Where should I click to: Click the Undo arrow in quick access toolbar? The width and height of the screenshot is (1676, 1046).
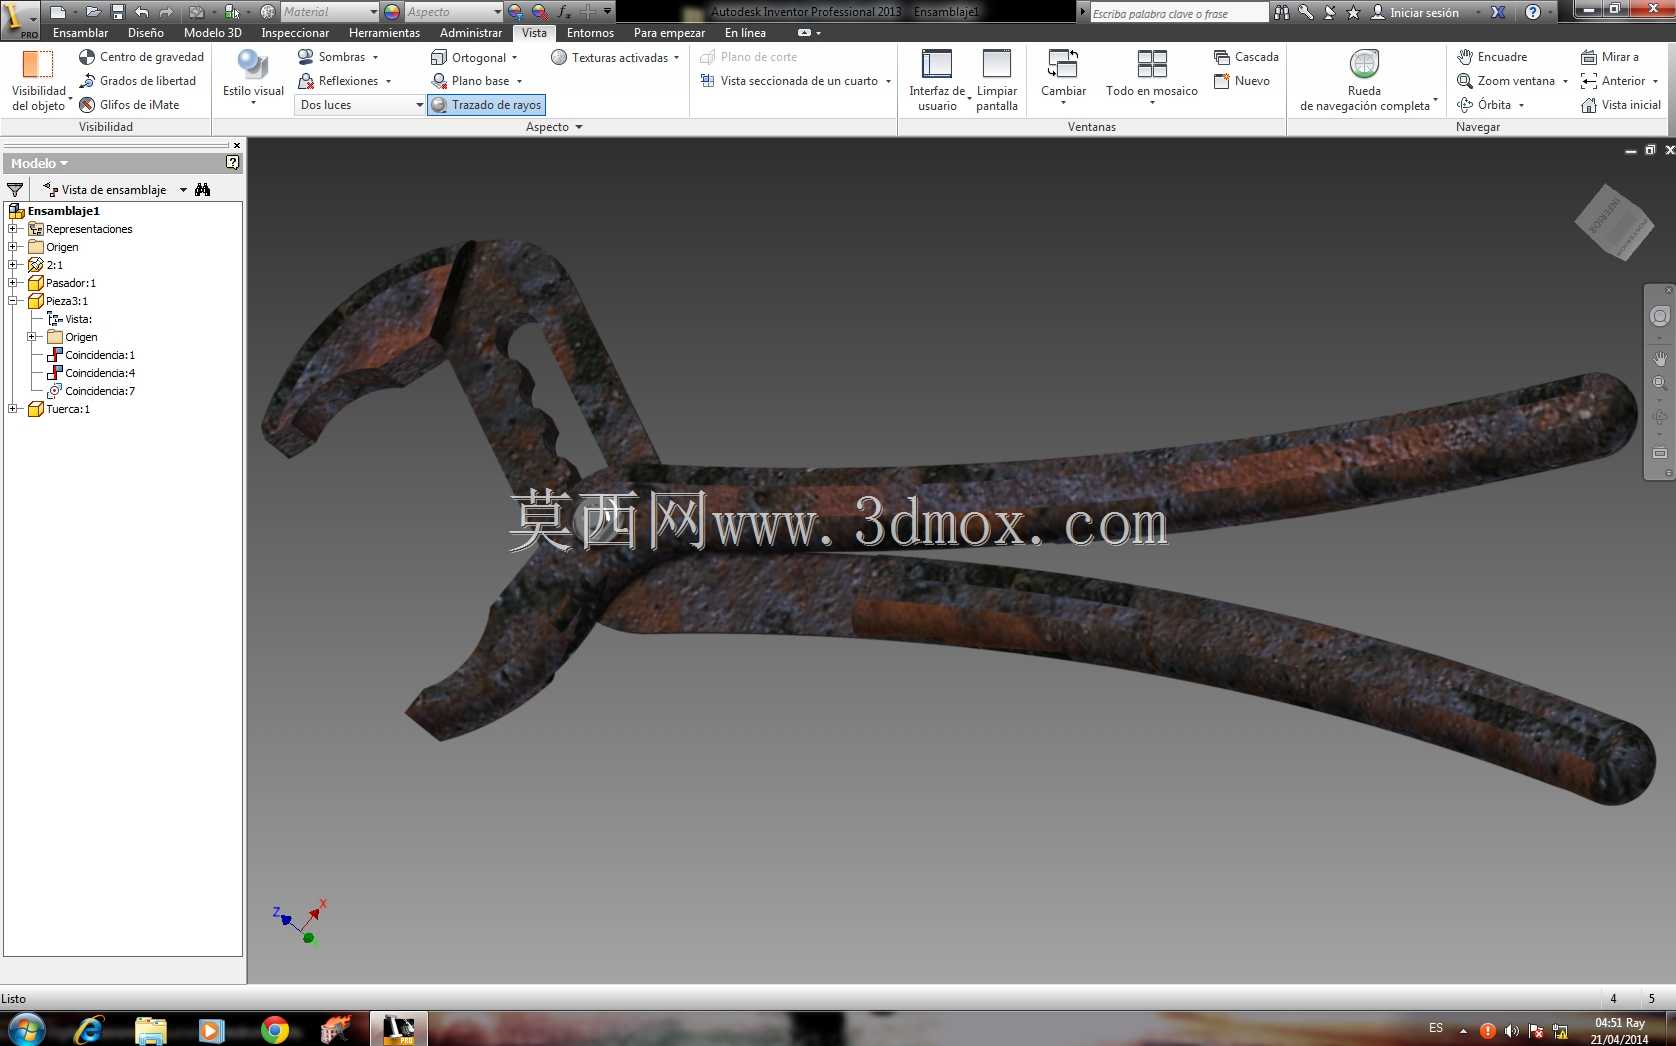click(141, 12)
